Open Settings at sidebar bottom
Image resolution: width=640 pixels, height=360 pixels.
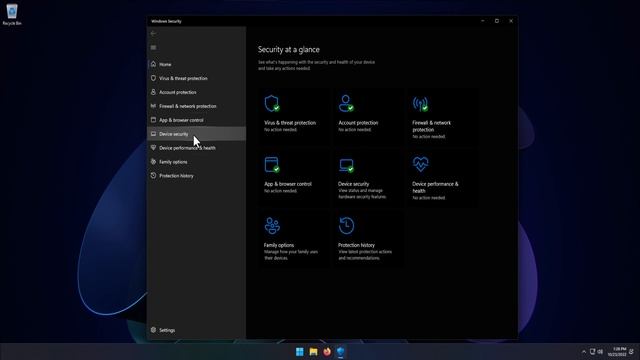196,330
